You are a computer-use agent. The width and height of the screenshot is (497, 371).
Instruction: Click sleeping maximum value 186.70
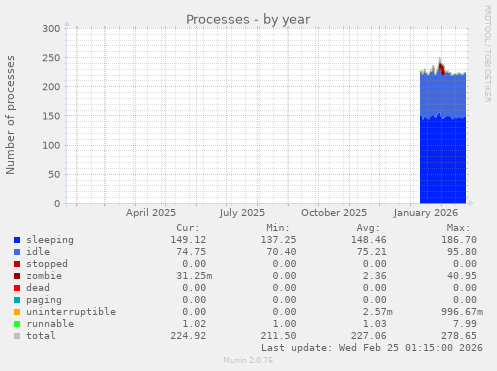[x=459, y=240]
